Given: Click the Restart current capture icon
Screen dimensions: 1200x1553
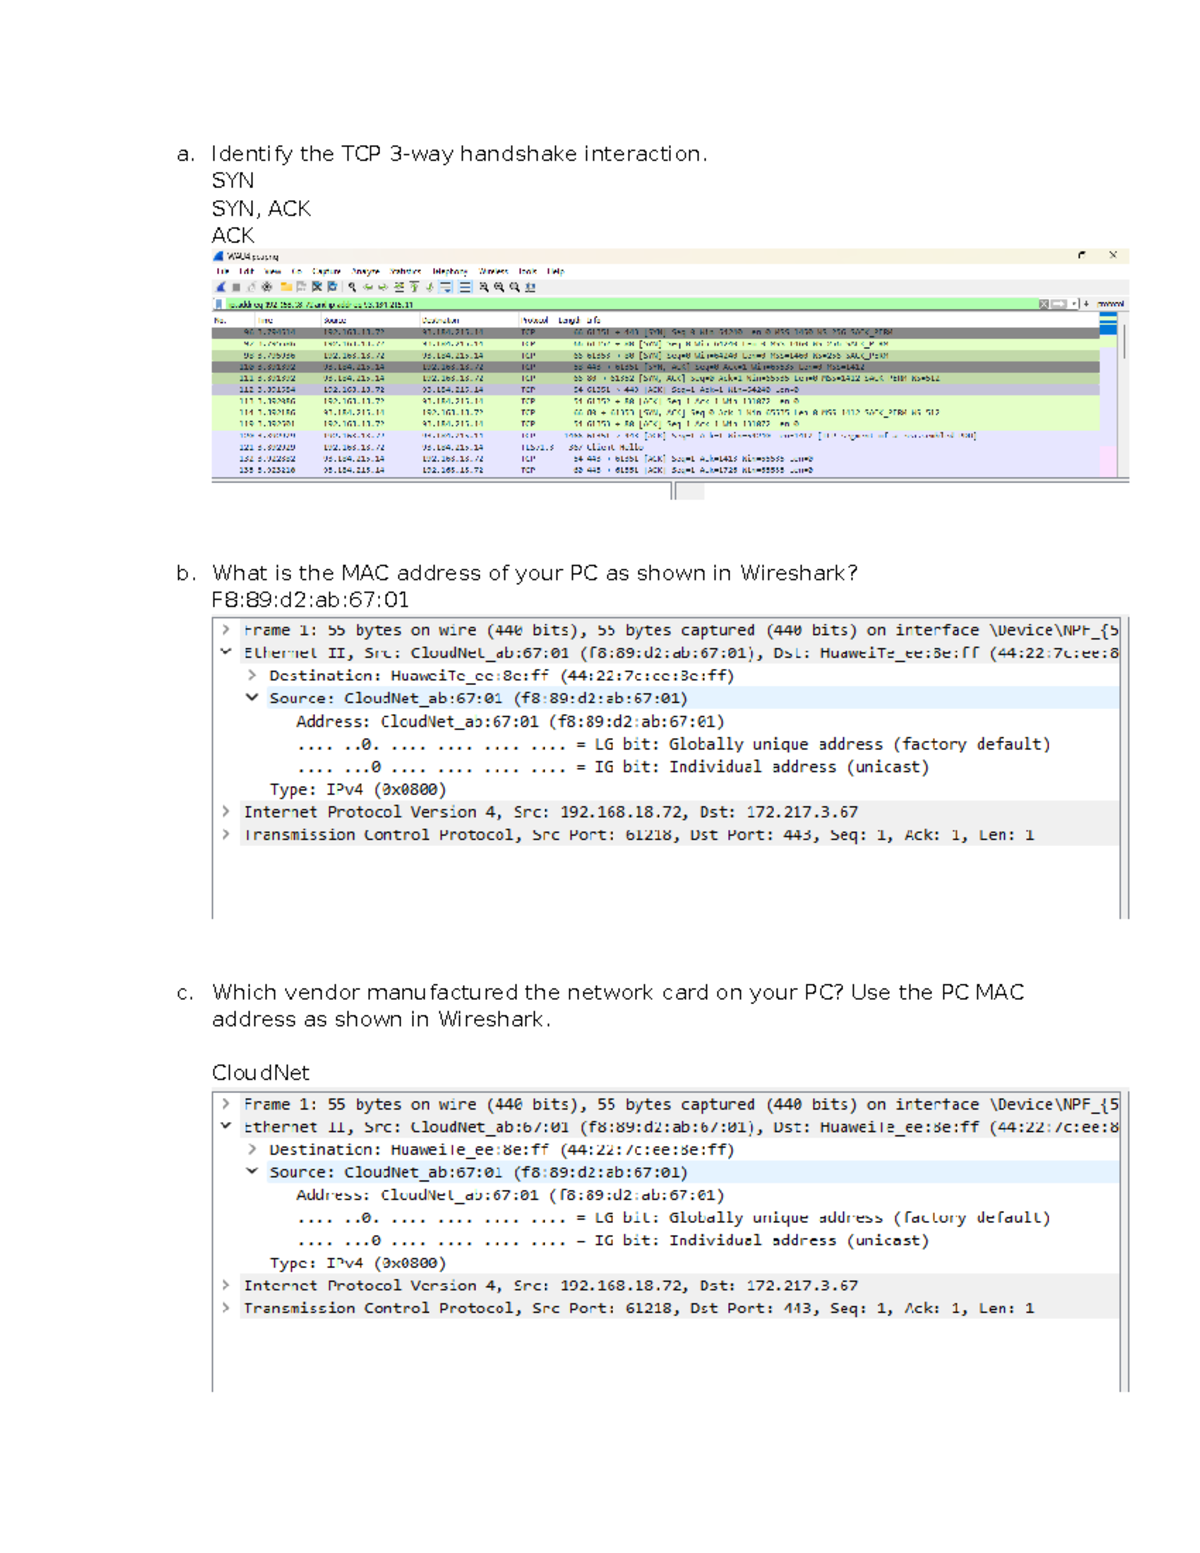Looking at the screenshot, I should [251, 287].
